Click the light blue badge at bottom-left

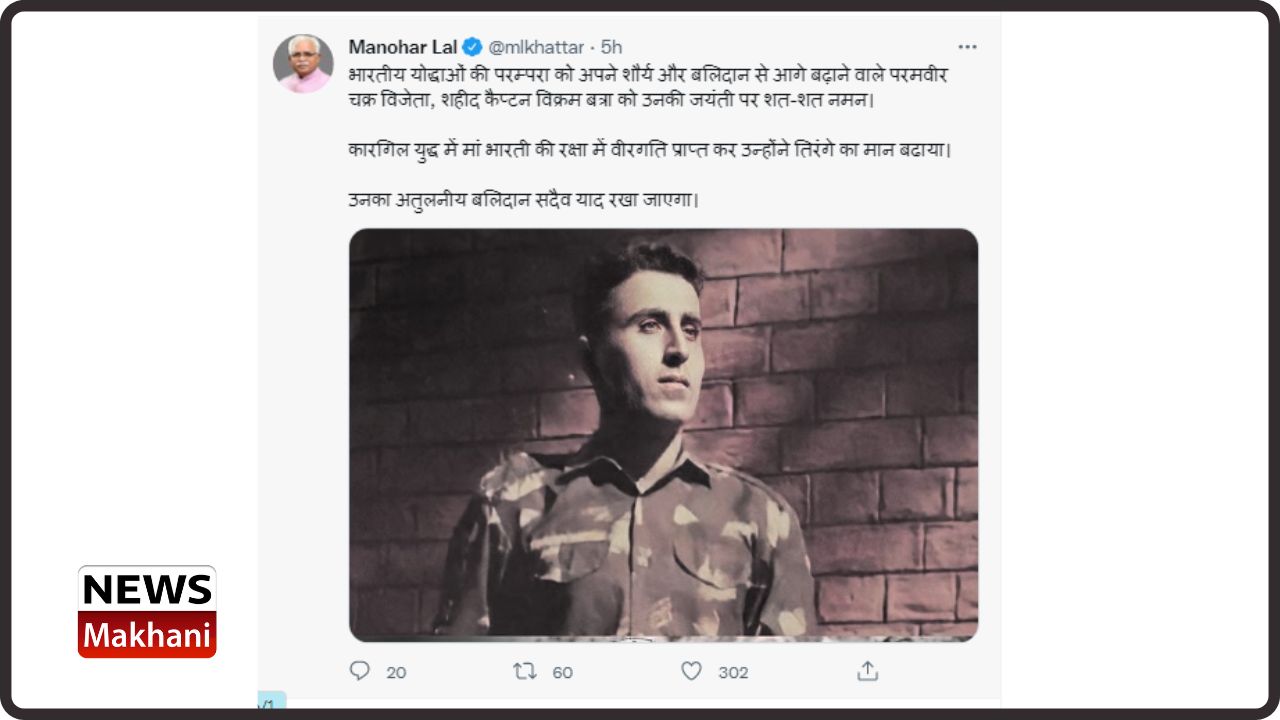(270, 703)
